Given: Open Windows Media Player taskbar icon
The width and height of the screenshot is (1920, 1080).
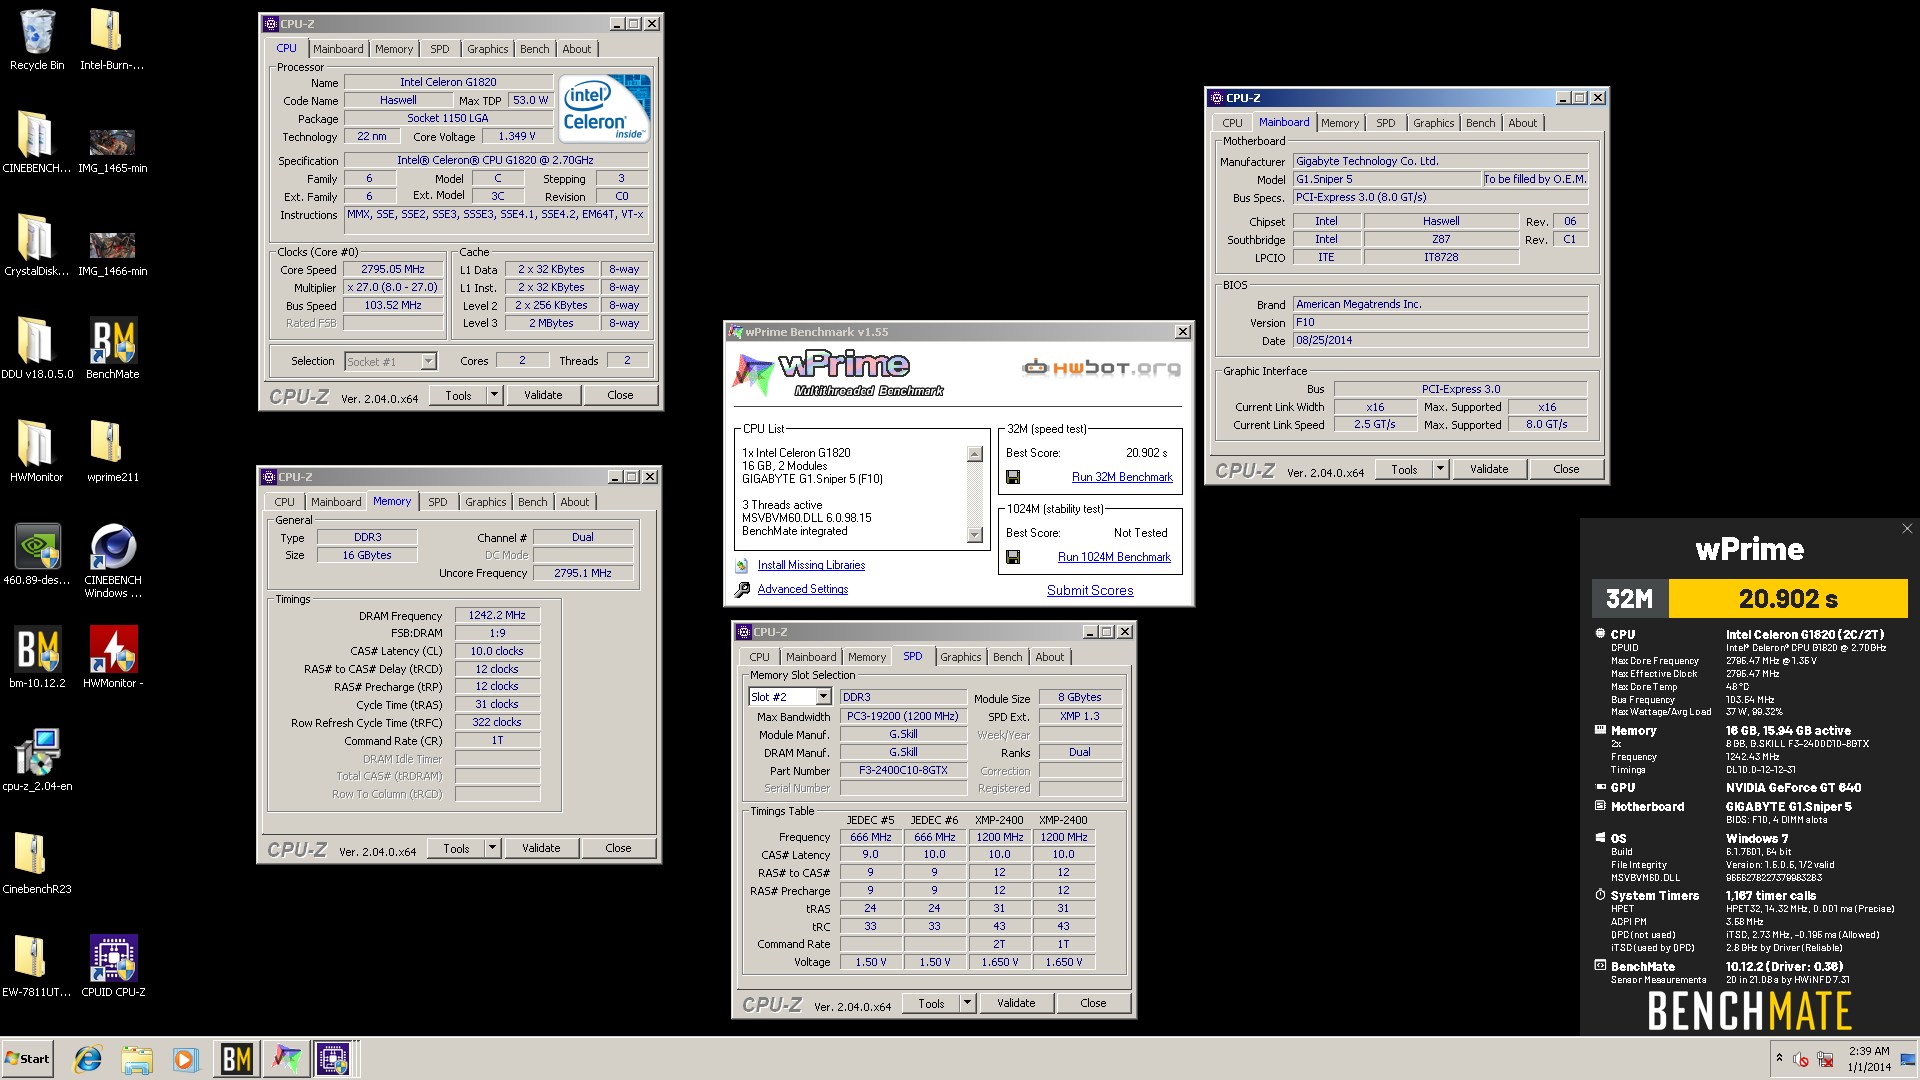Looking at the screenshot, I should 185,1059.
